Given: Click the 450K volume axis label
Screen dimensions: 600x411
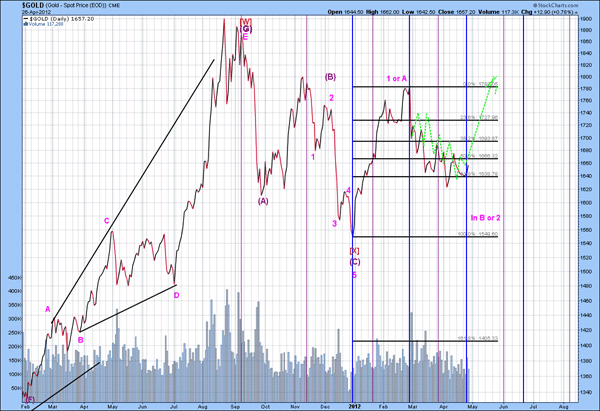Looking at the screenshot, I should (x=13, y=277).
